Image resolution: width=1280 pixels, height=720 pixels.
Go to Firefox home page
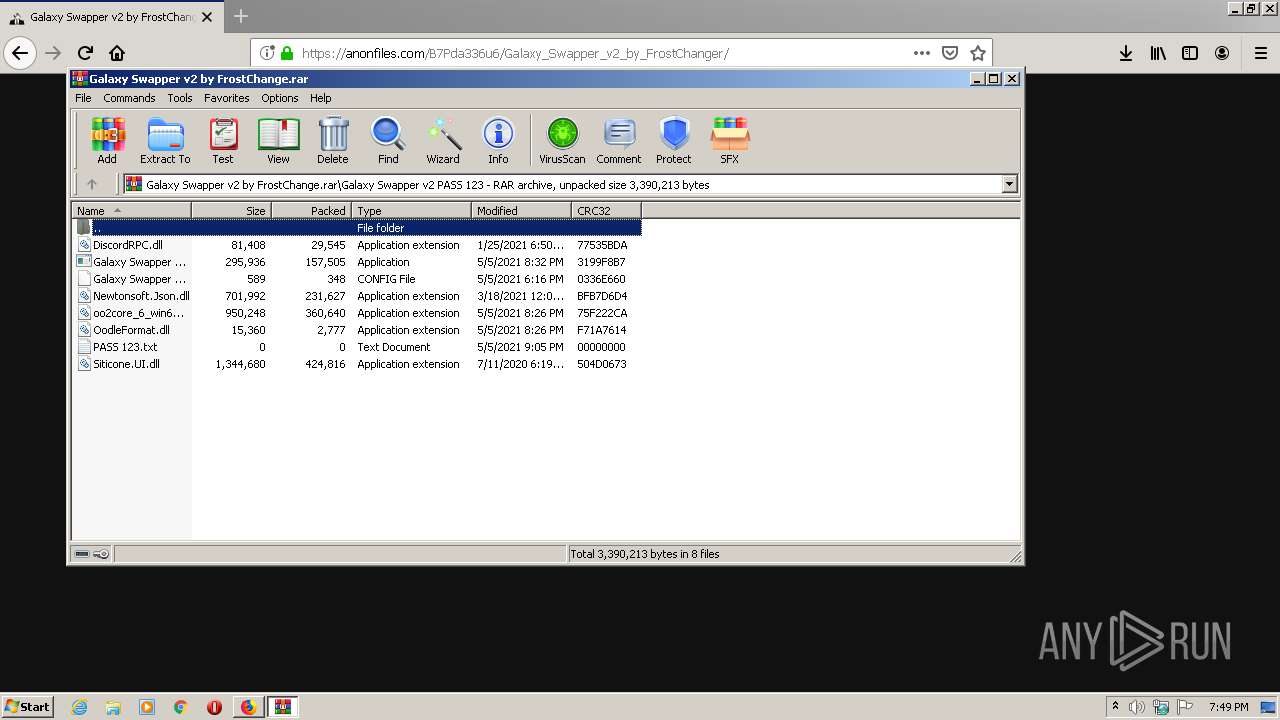(x=117, y=53)
